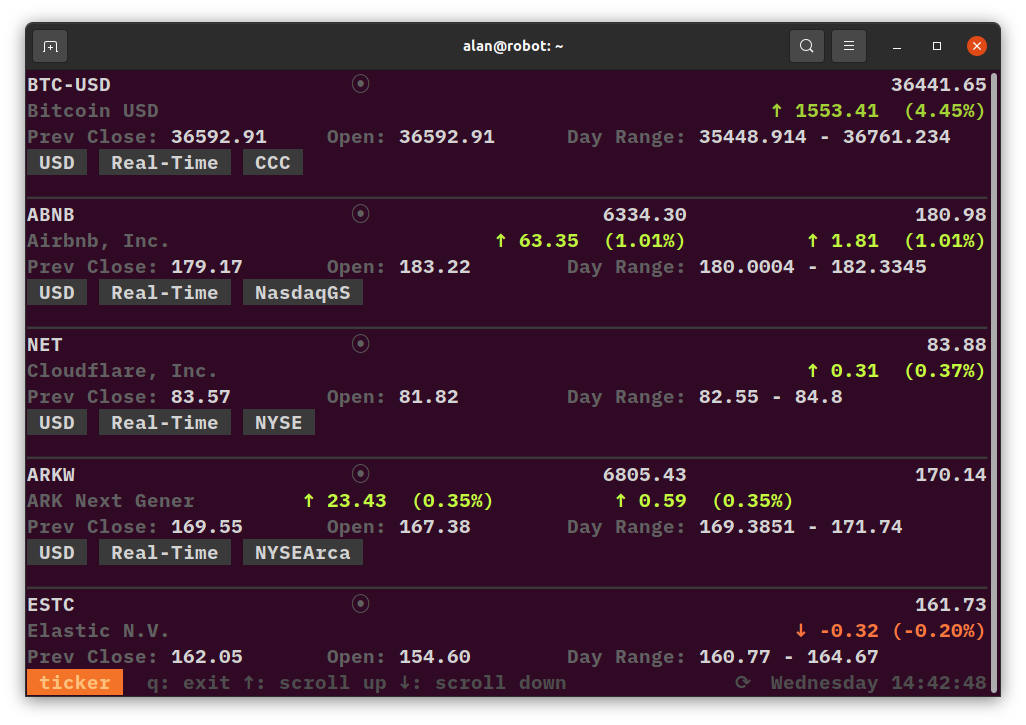Click the green up arrow beside 1553.41
Screen dimensions: 1026x725
tap(777, 111)
